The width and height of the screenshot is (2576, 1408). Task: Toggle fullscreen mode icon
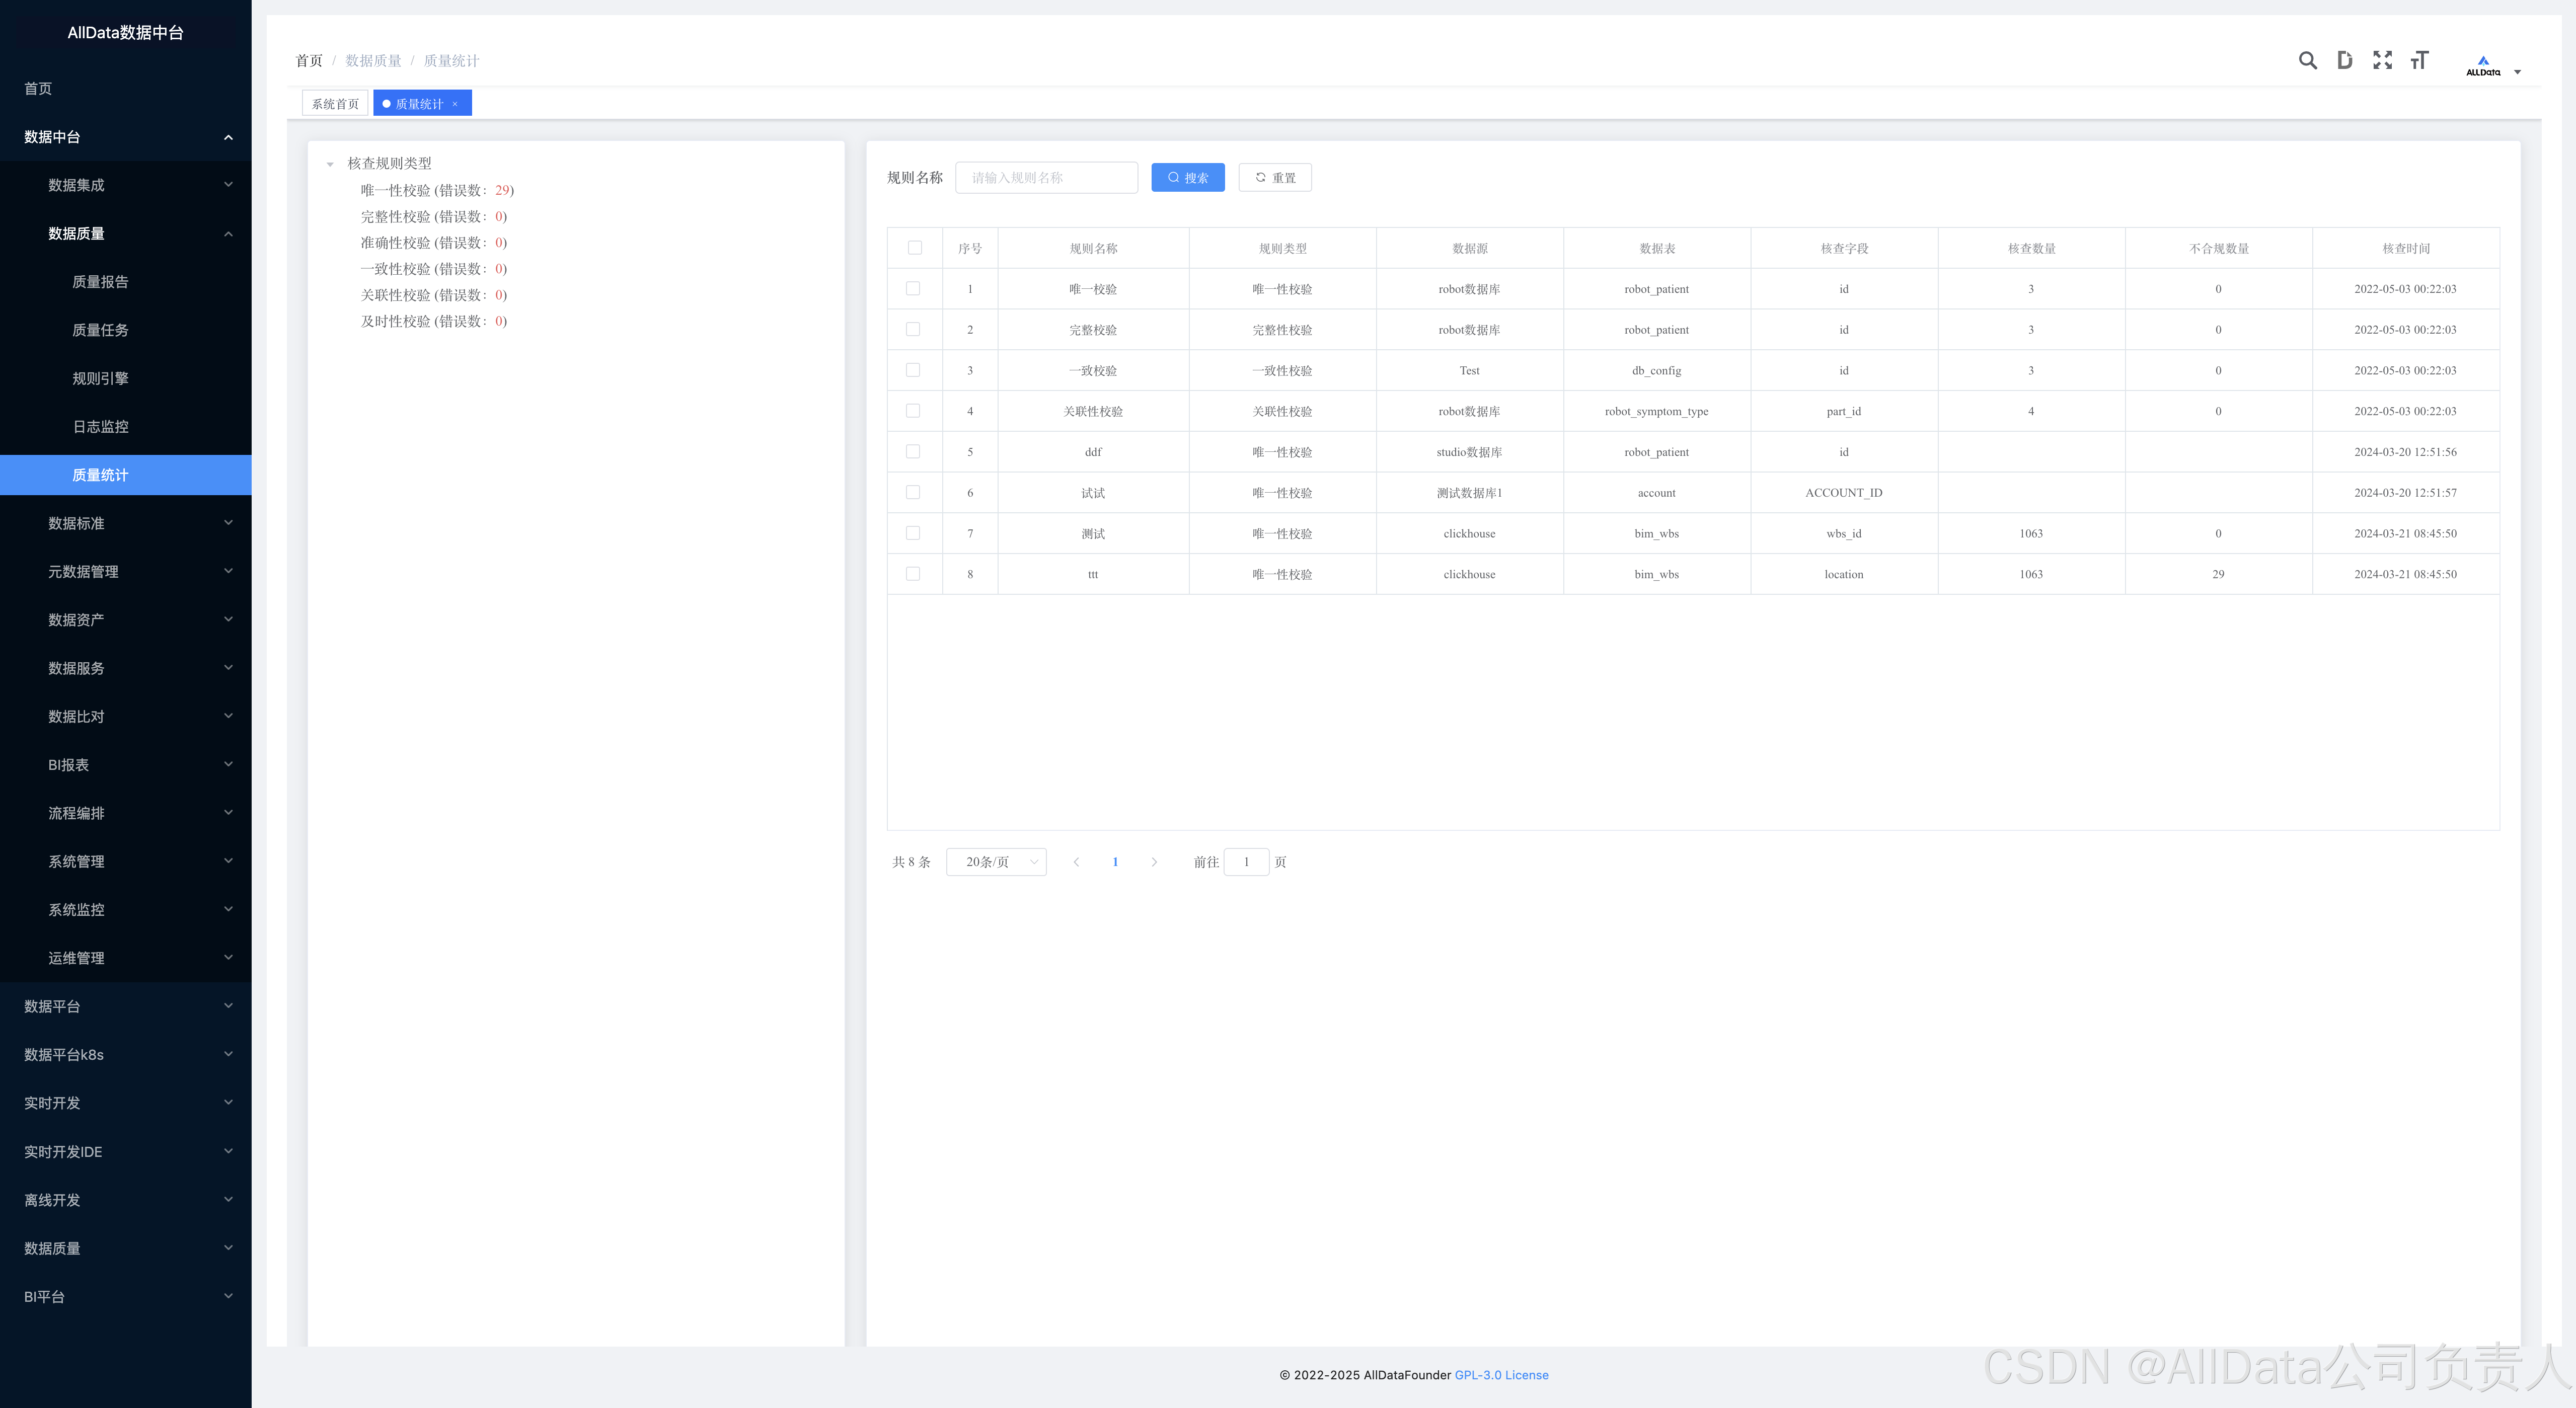pos(2382,60)
